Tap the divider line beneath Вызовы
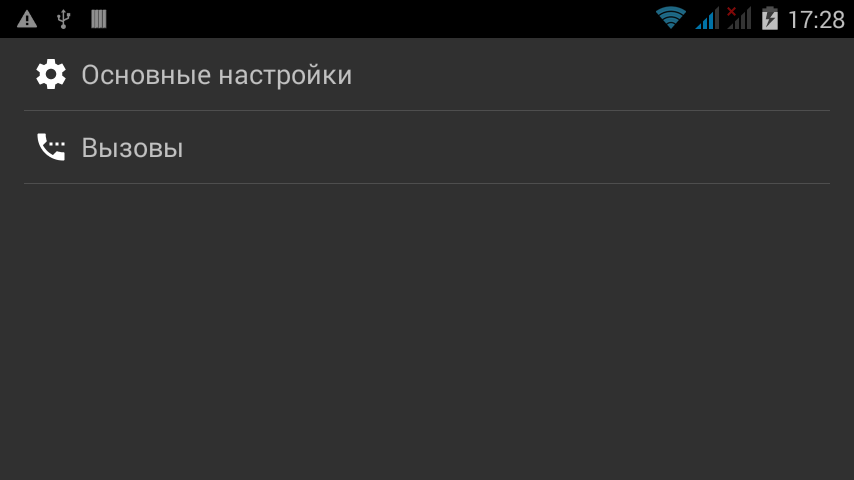Screen dimensions: 854x480 pyautogui.click(x=427, y=184)
